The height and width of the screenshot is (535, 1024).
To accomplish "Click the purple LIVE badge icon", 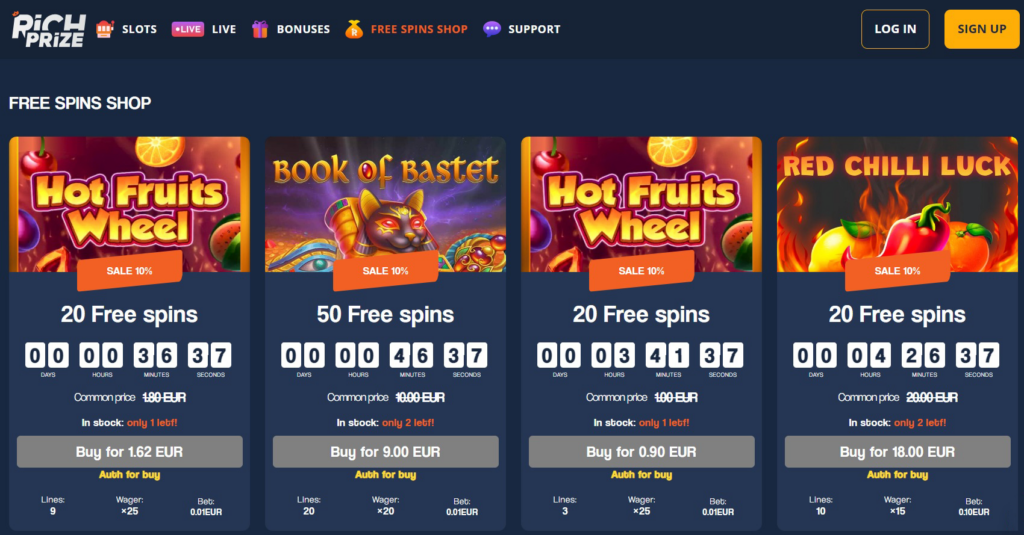I will pyautogui.click(x=187, y=29).
